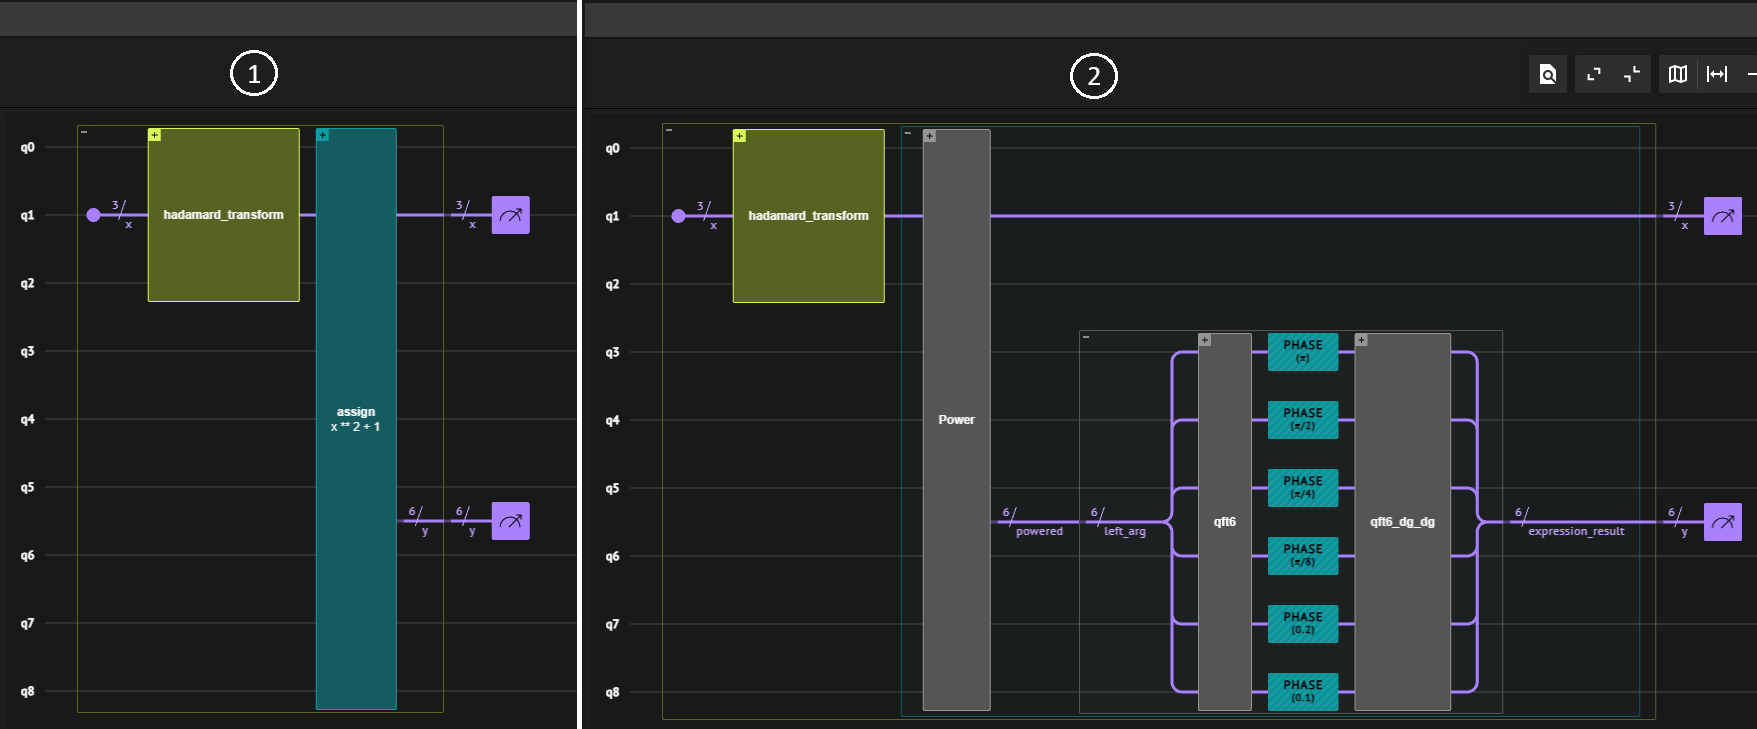
Task: Click the y measurement icon in circuit 2
Action: coord(1722,522)
